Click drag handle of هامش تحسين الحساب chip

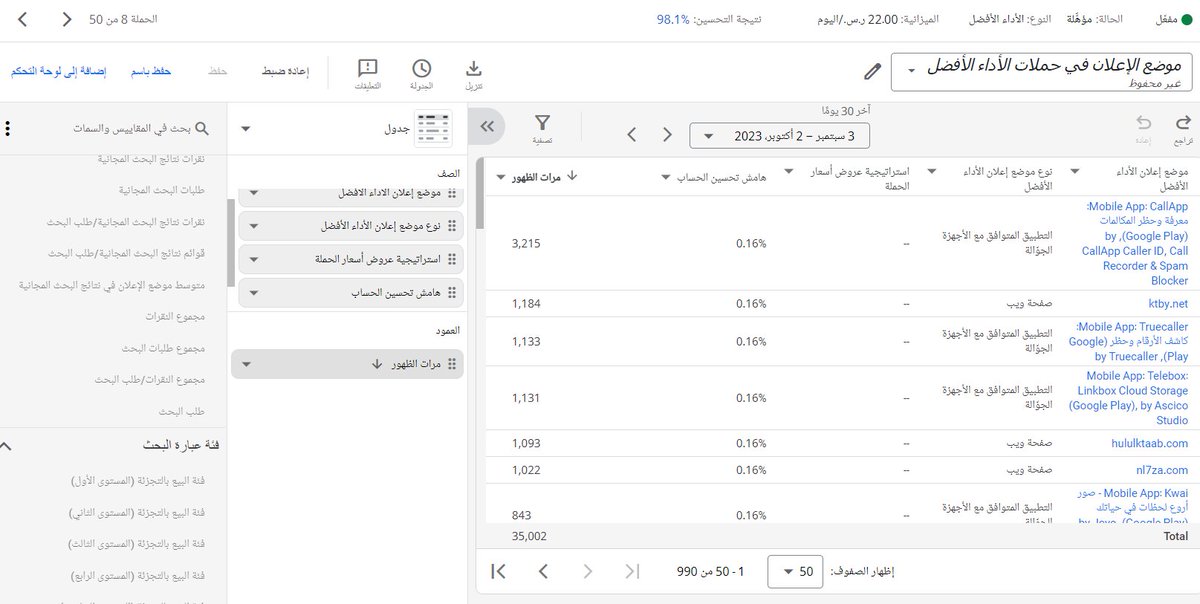point(452,292)
